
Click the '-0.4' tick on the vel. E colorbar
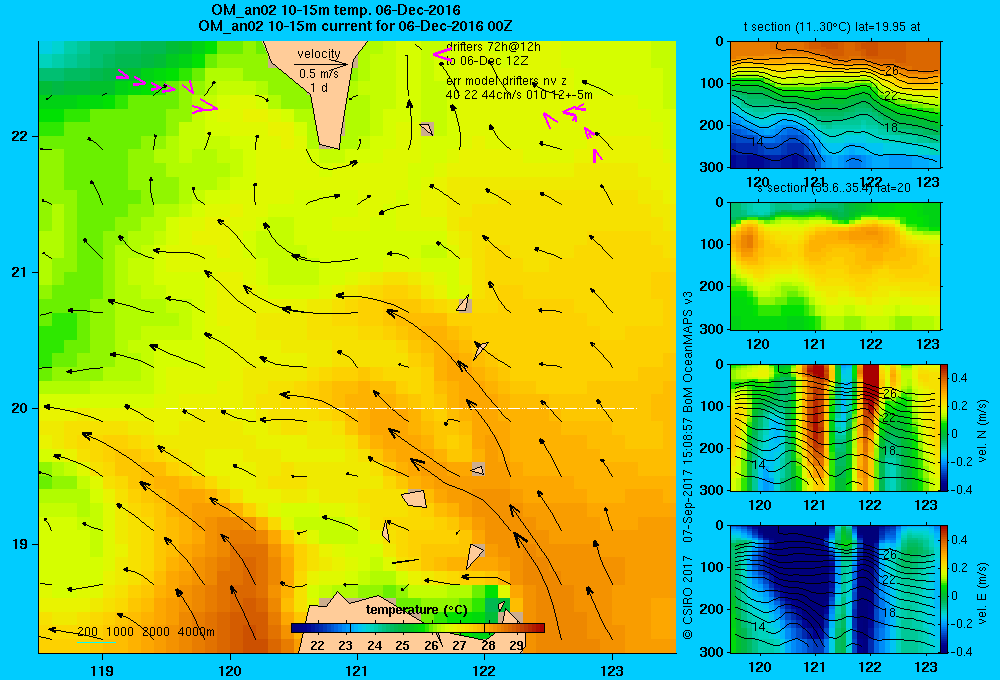pos(961,651)
